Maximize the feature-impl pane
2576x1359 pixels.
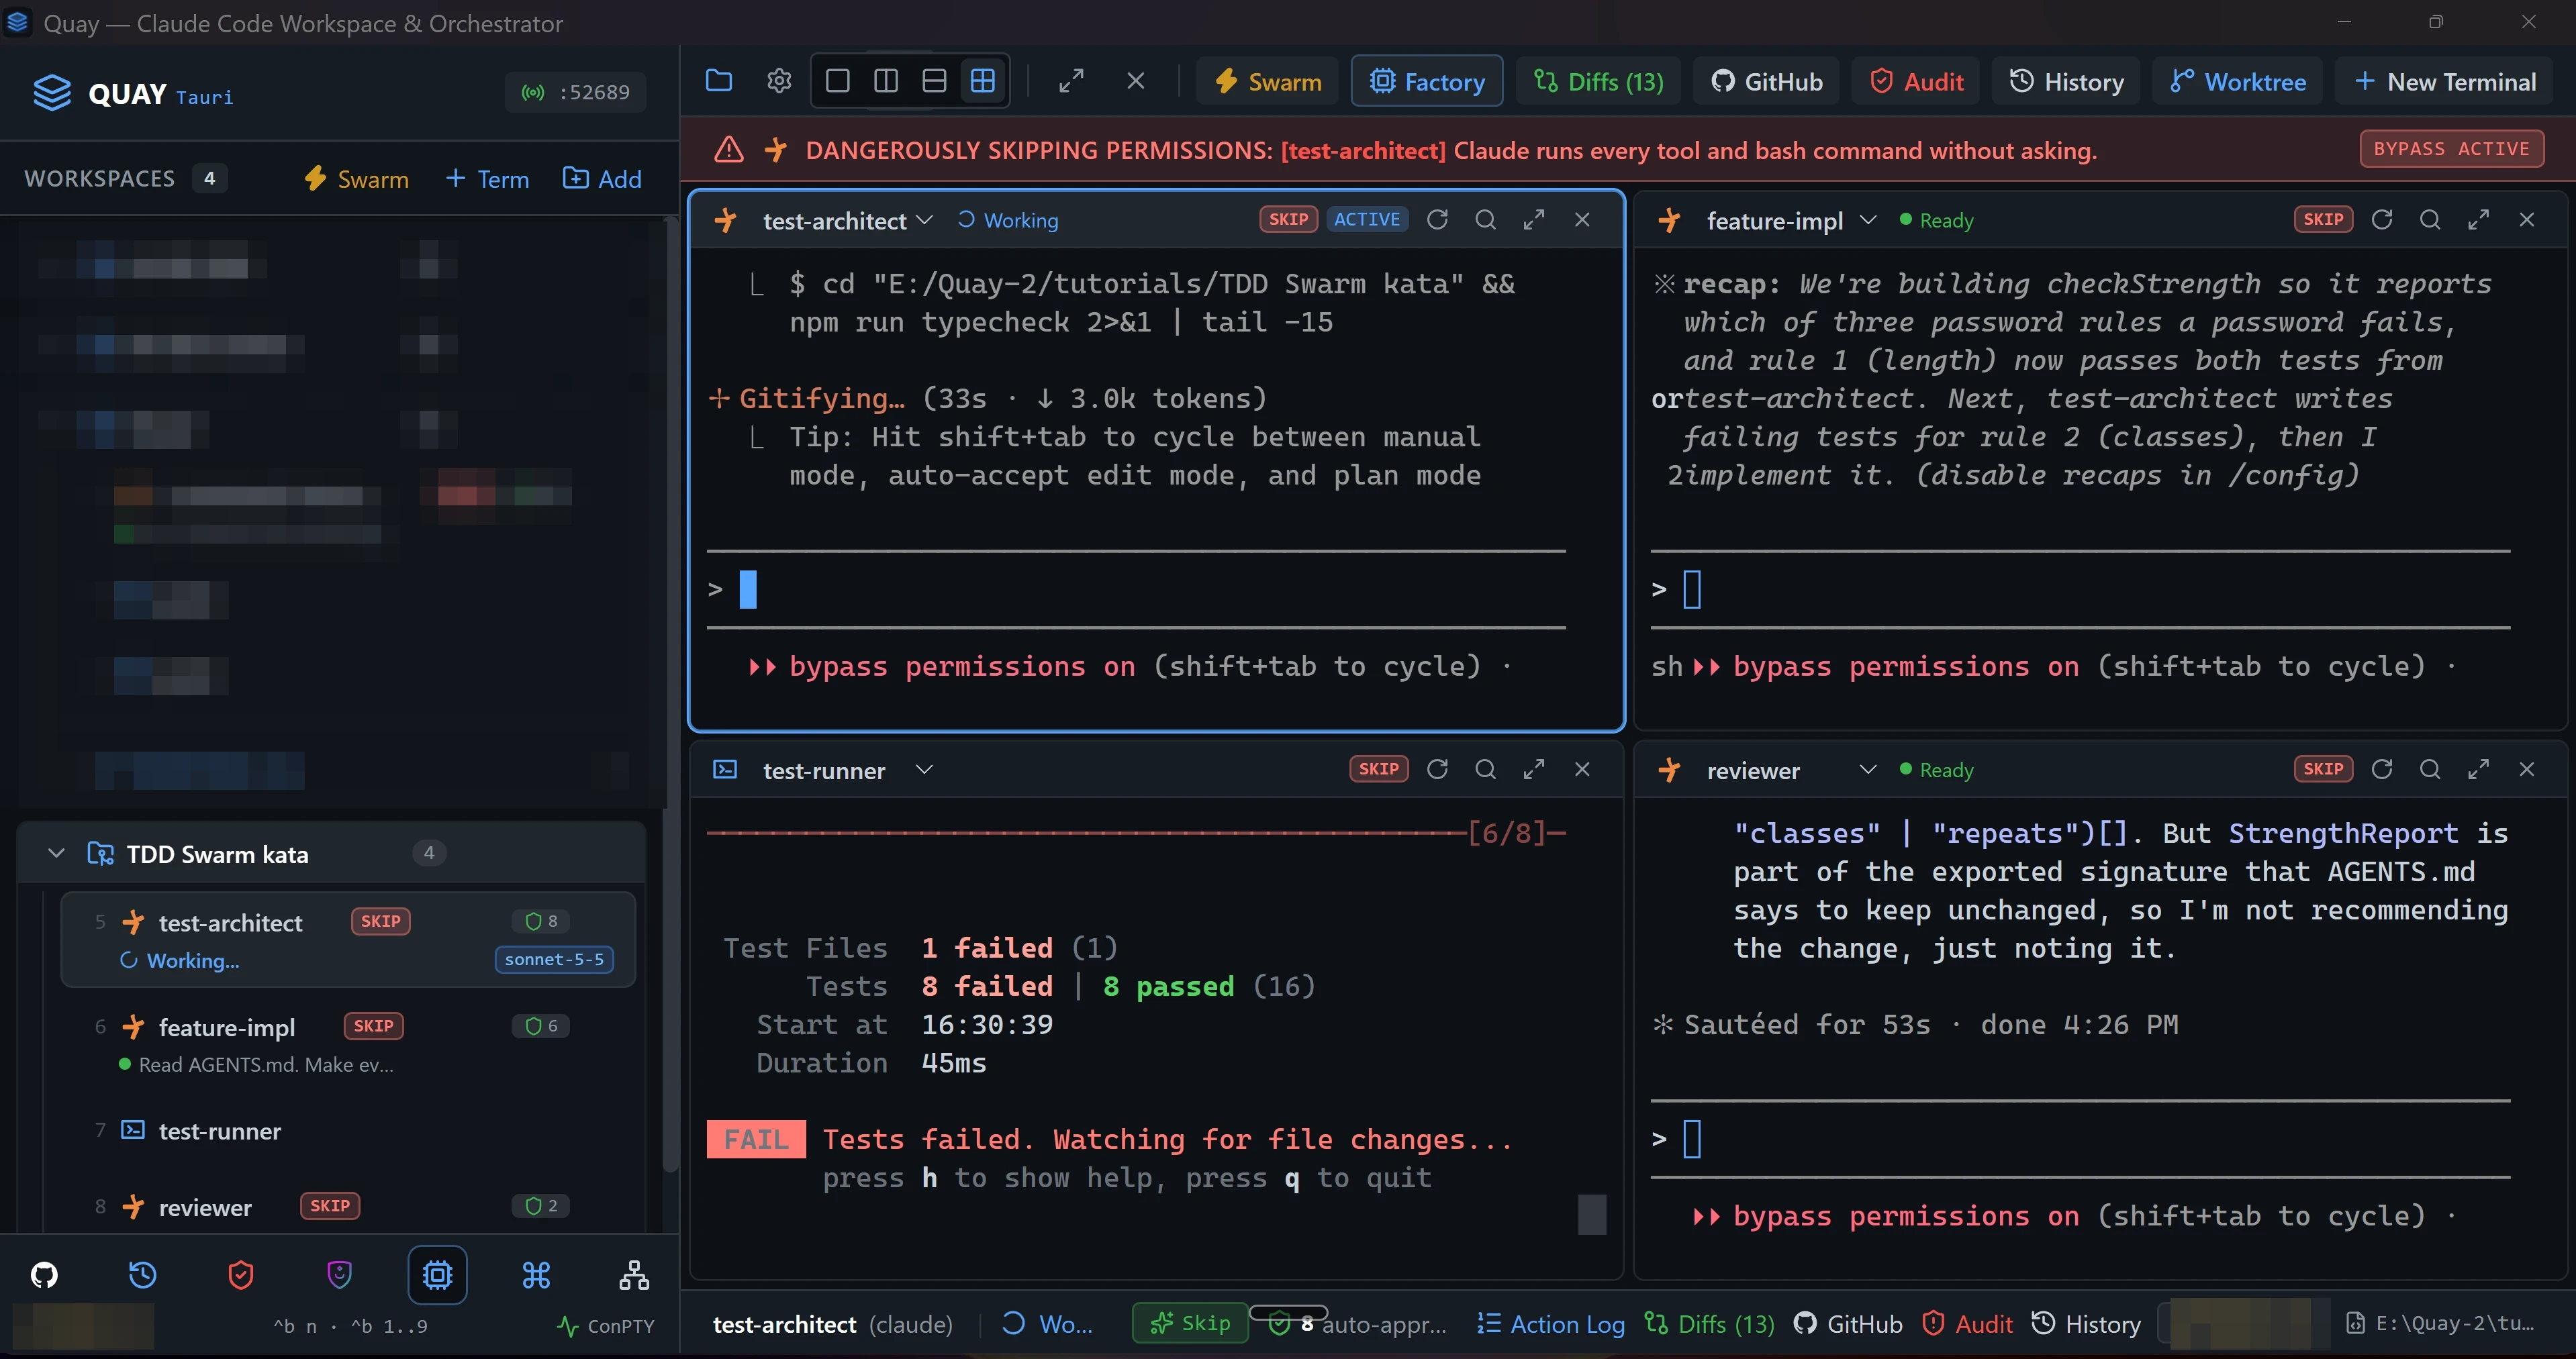tap(2478, 219)
